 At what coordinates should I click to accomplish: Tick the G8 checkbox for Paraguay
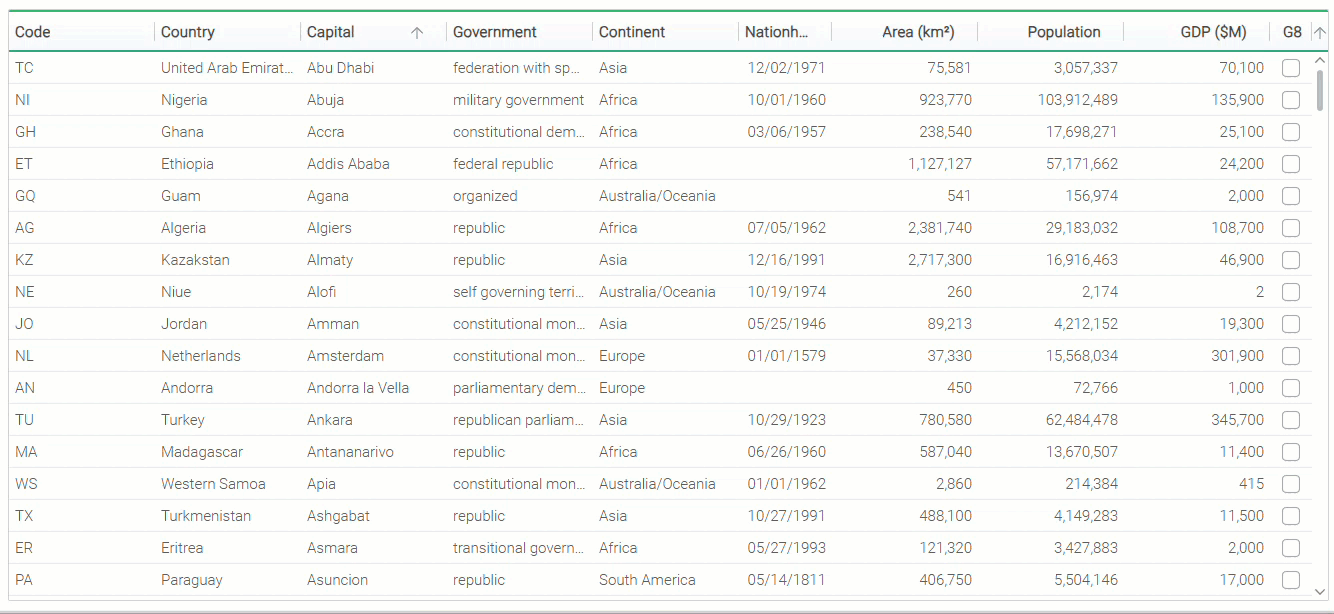pyautogui.click(x=1291, y=580)
